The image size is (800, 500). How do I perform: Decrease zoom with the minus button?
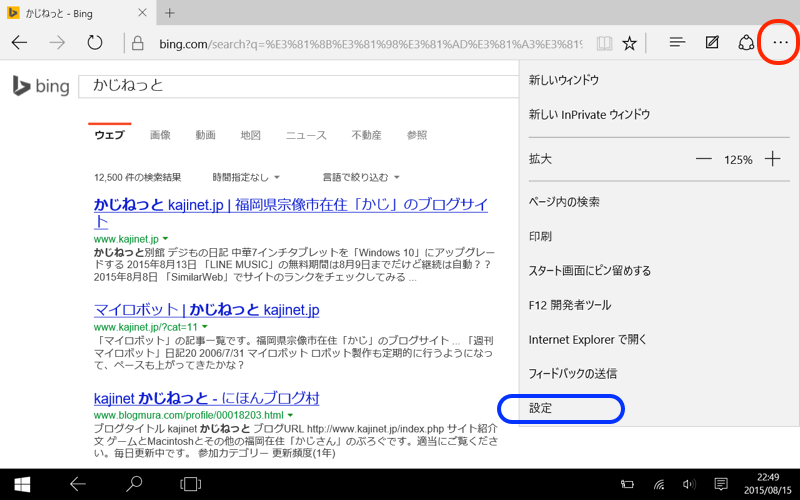(x=704, y=159)
